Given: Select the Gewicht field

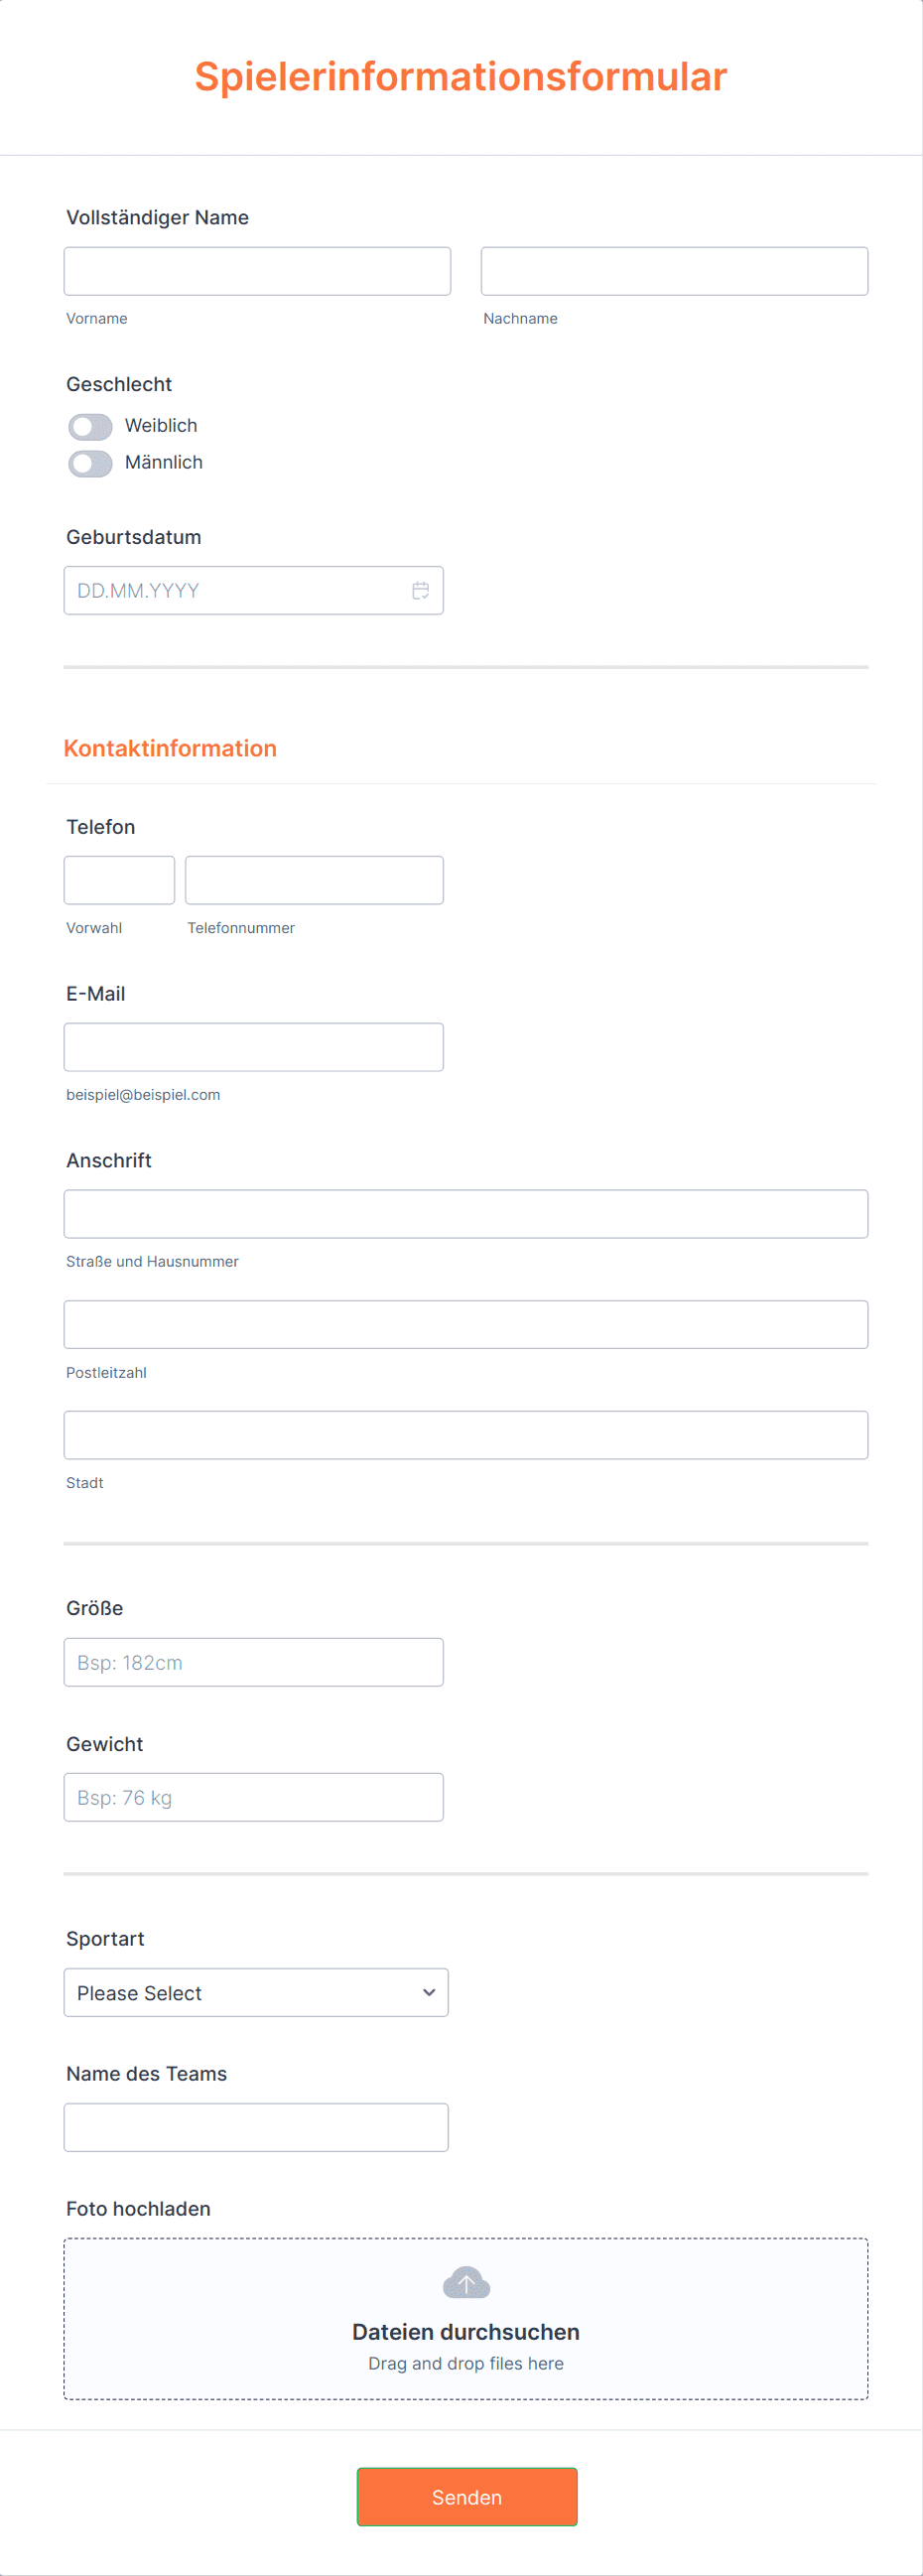Looking at the screenshot, I should [x=254, y=1797].
